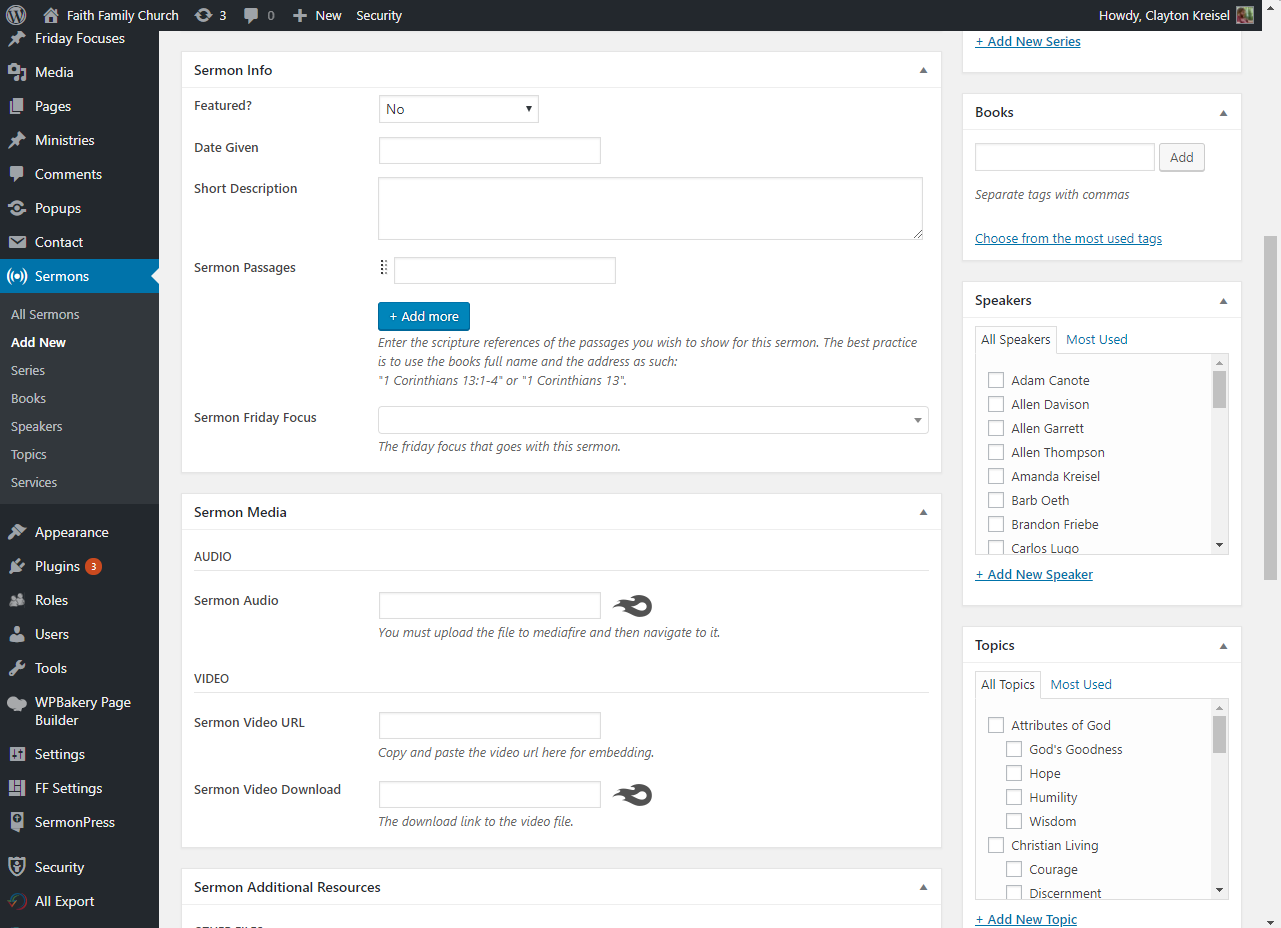Open the Faith Family Church home icon
Screen dimensions: 1281x928
pyautogui.click(x=51, y=15)
